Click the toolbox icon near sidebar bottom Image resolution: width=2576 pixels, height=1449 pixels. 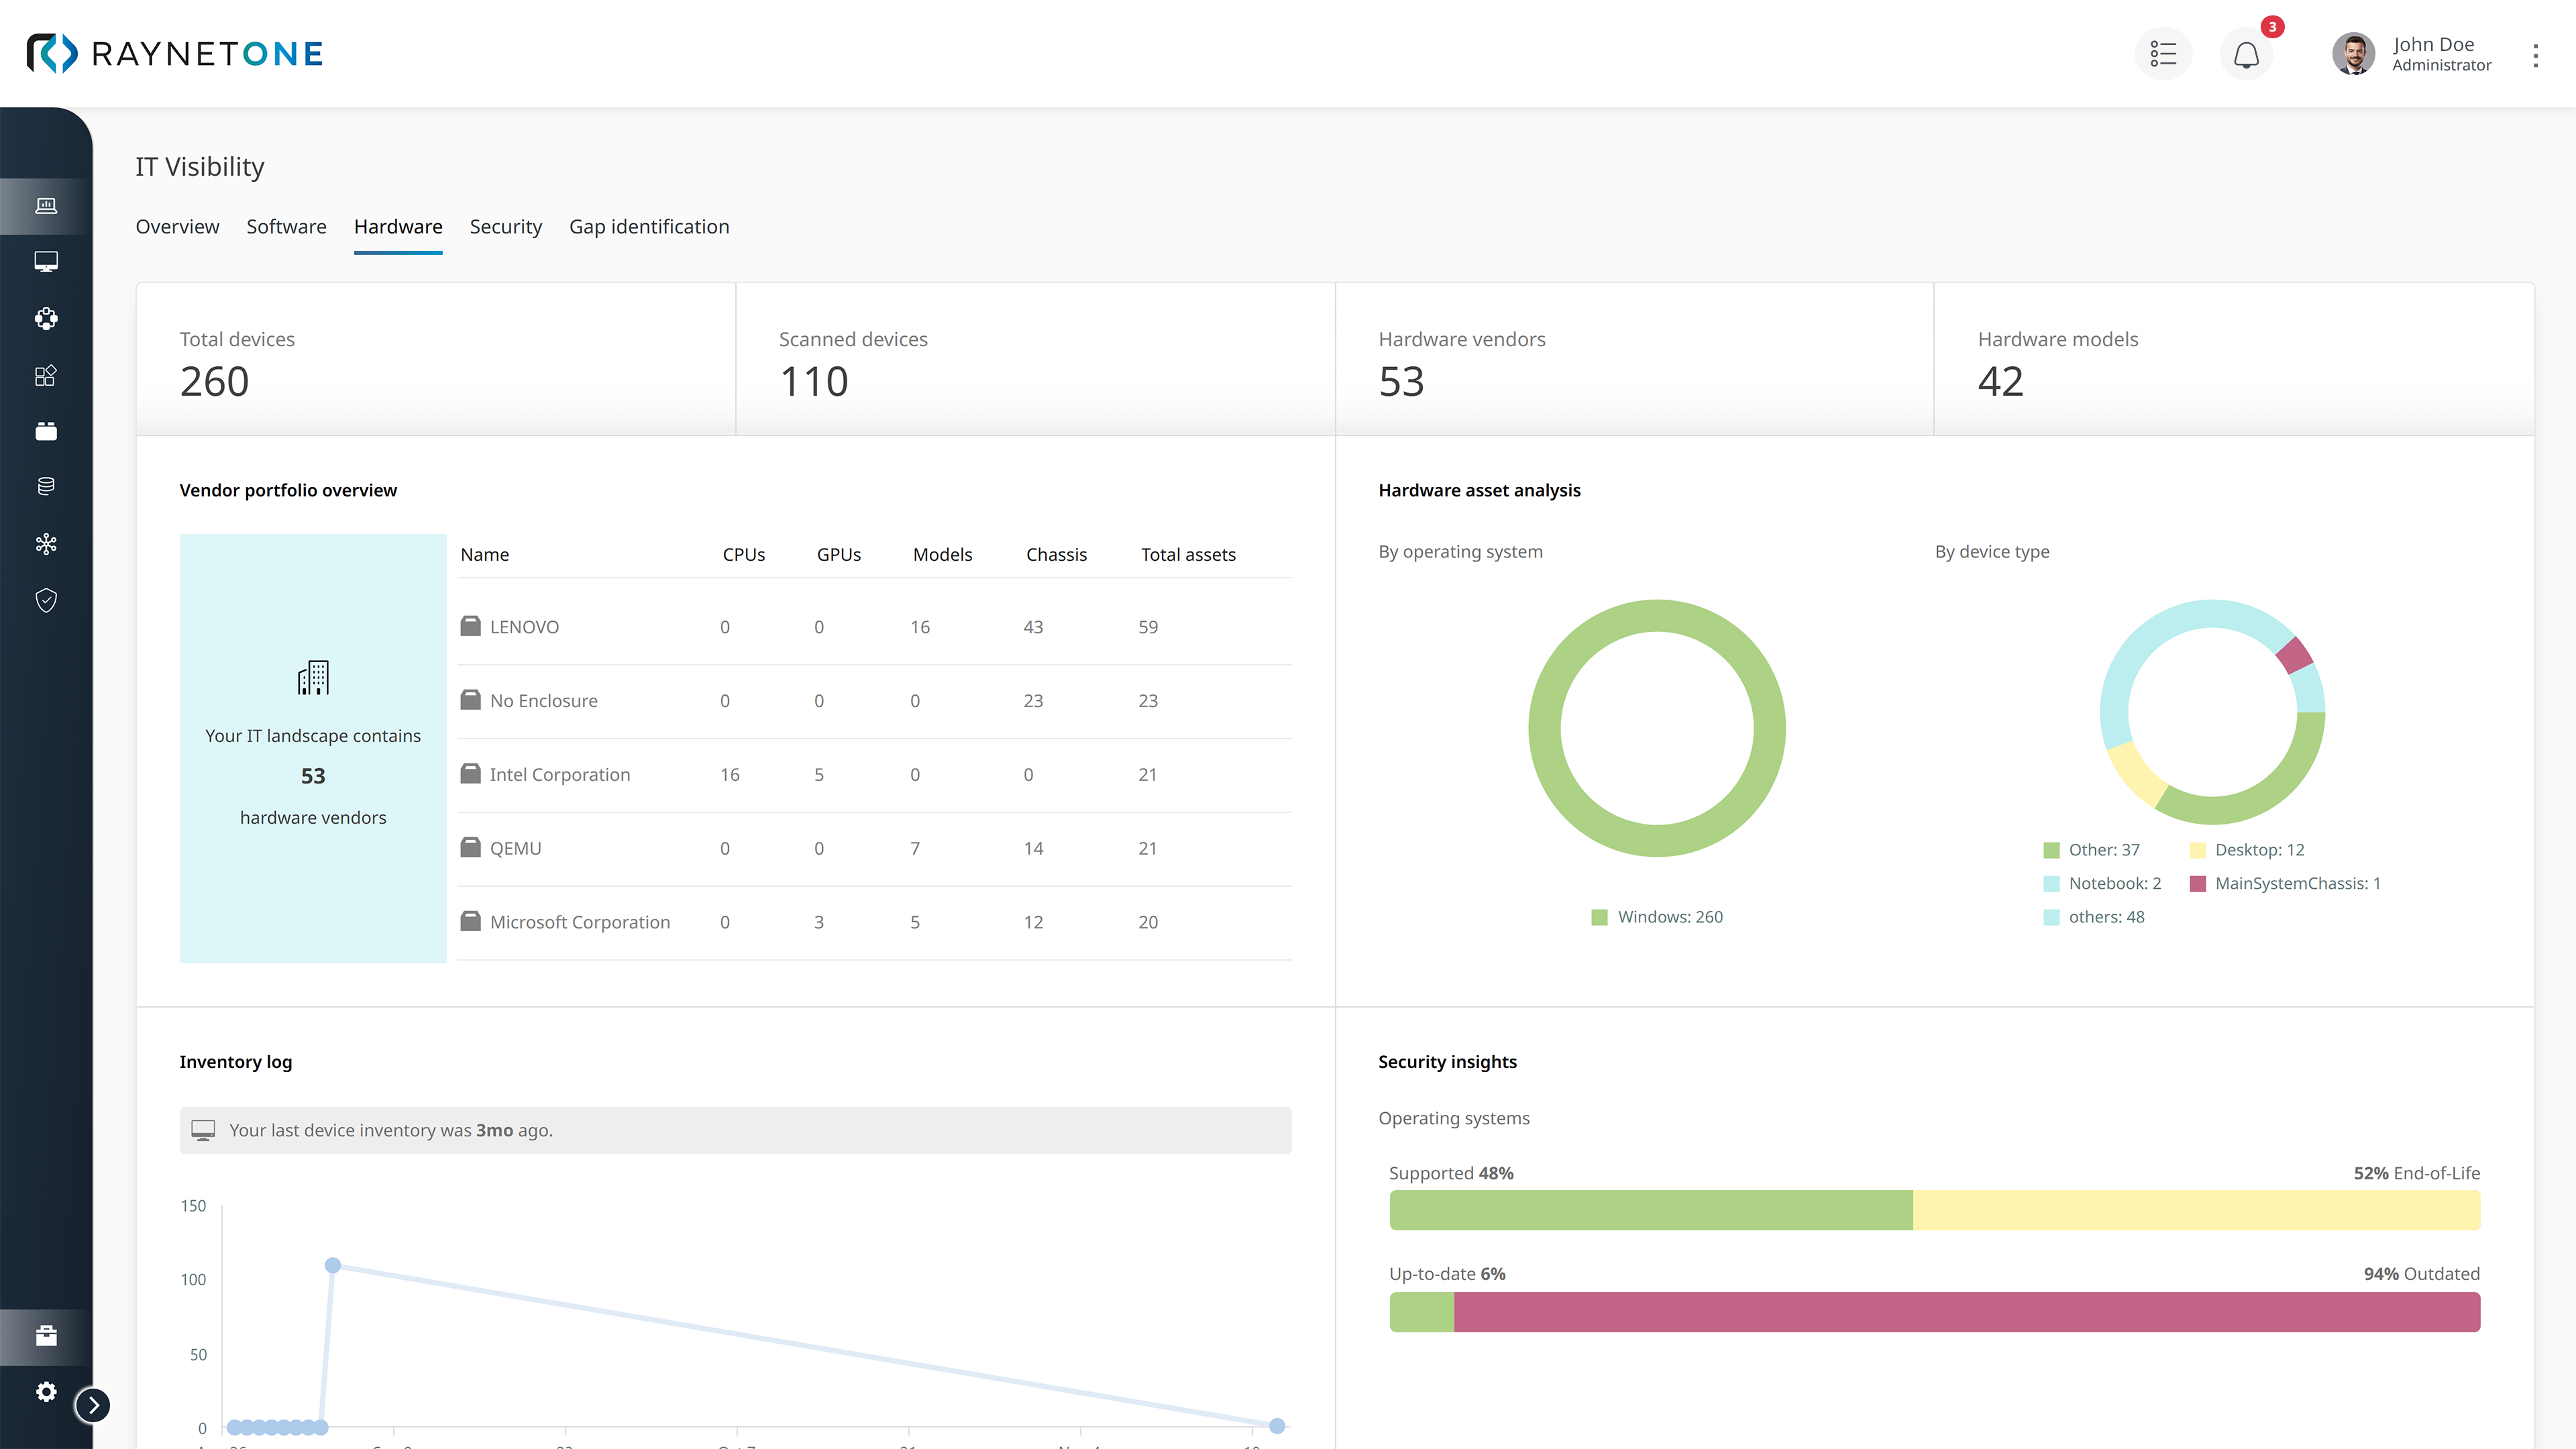tap(45, 1336)
